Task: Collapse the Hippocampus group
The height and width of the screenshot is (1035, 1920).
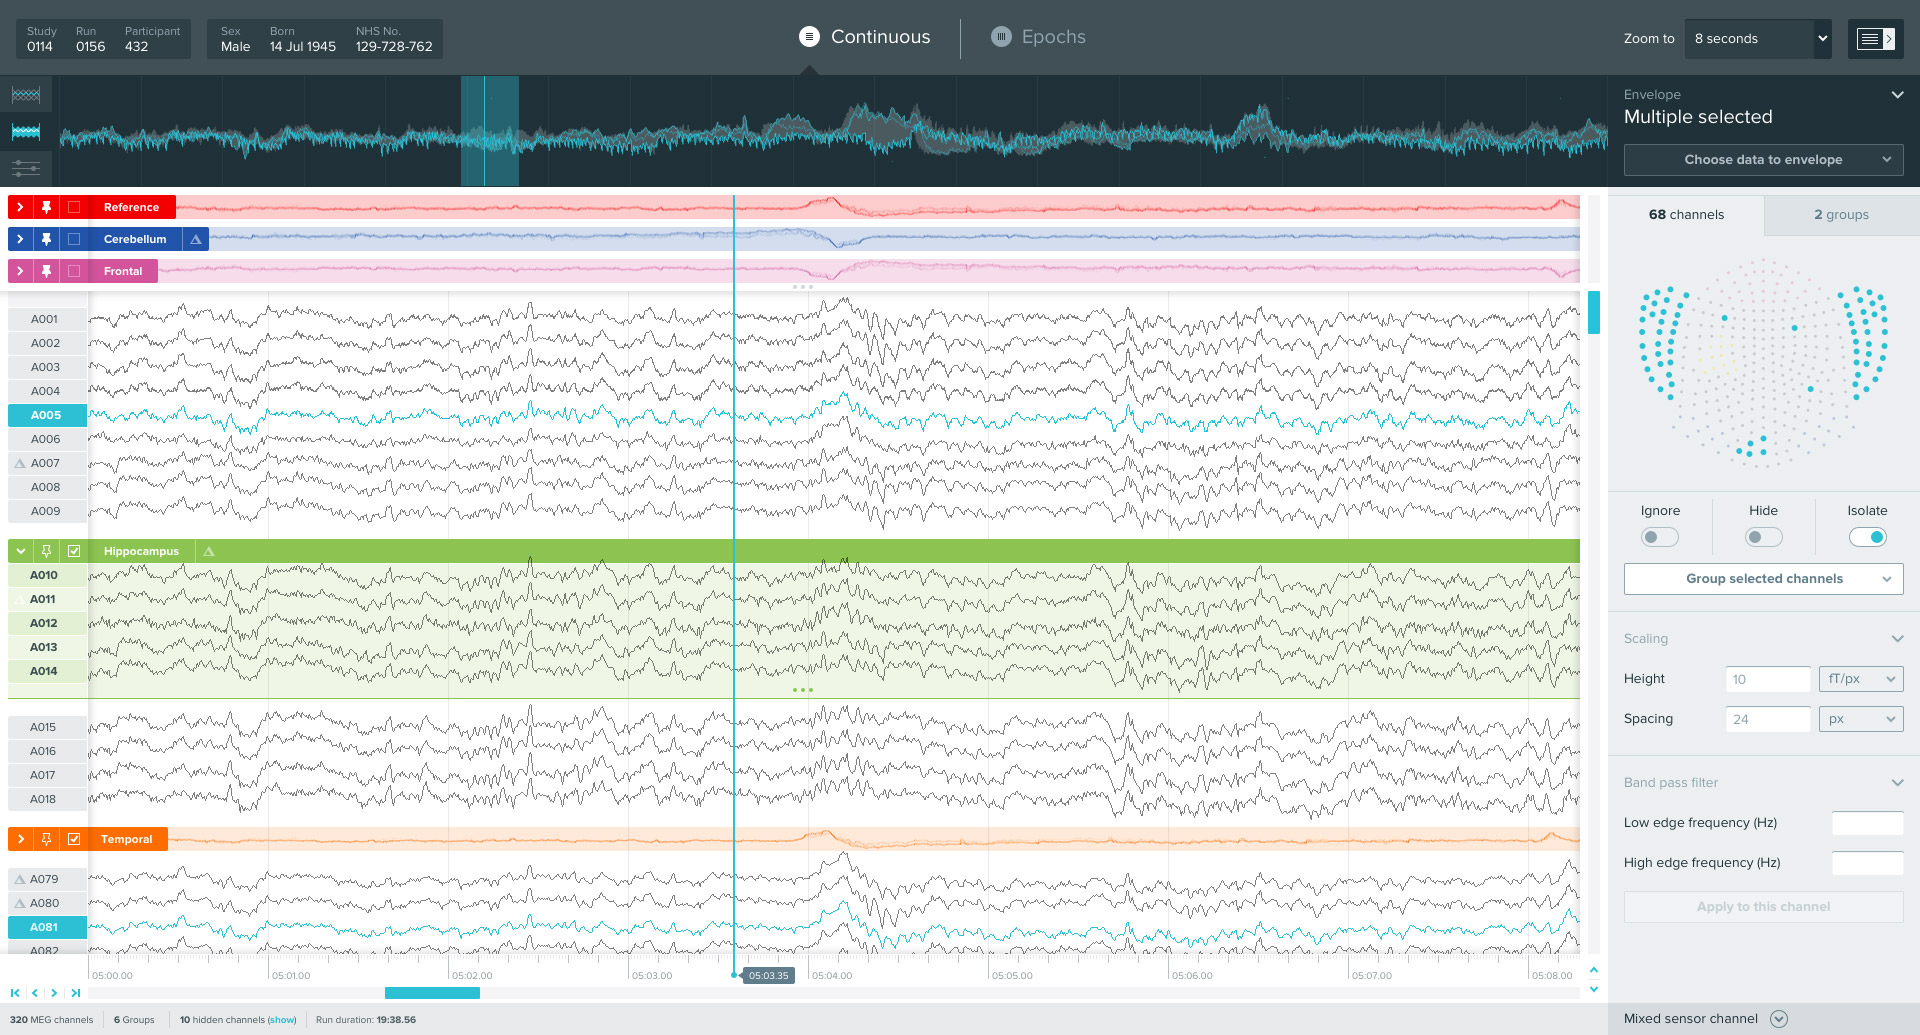Action: click(20, 551)
